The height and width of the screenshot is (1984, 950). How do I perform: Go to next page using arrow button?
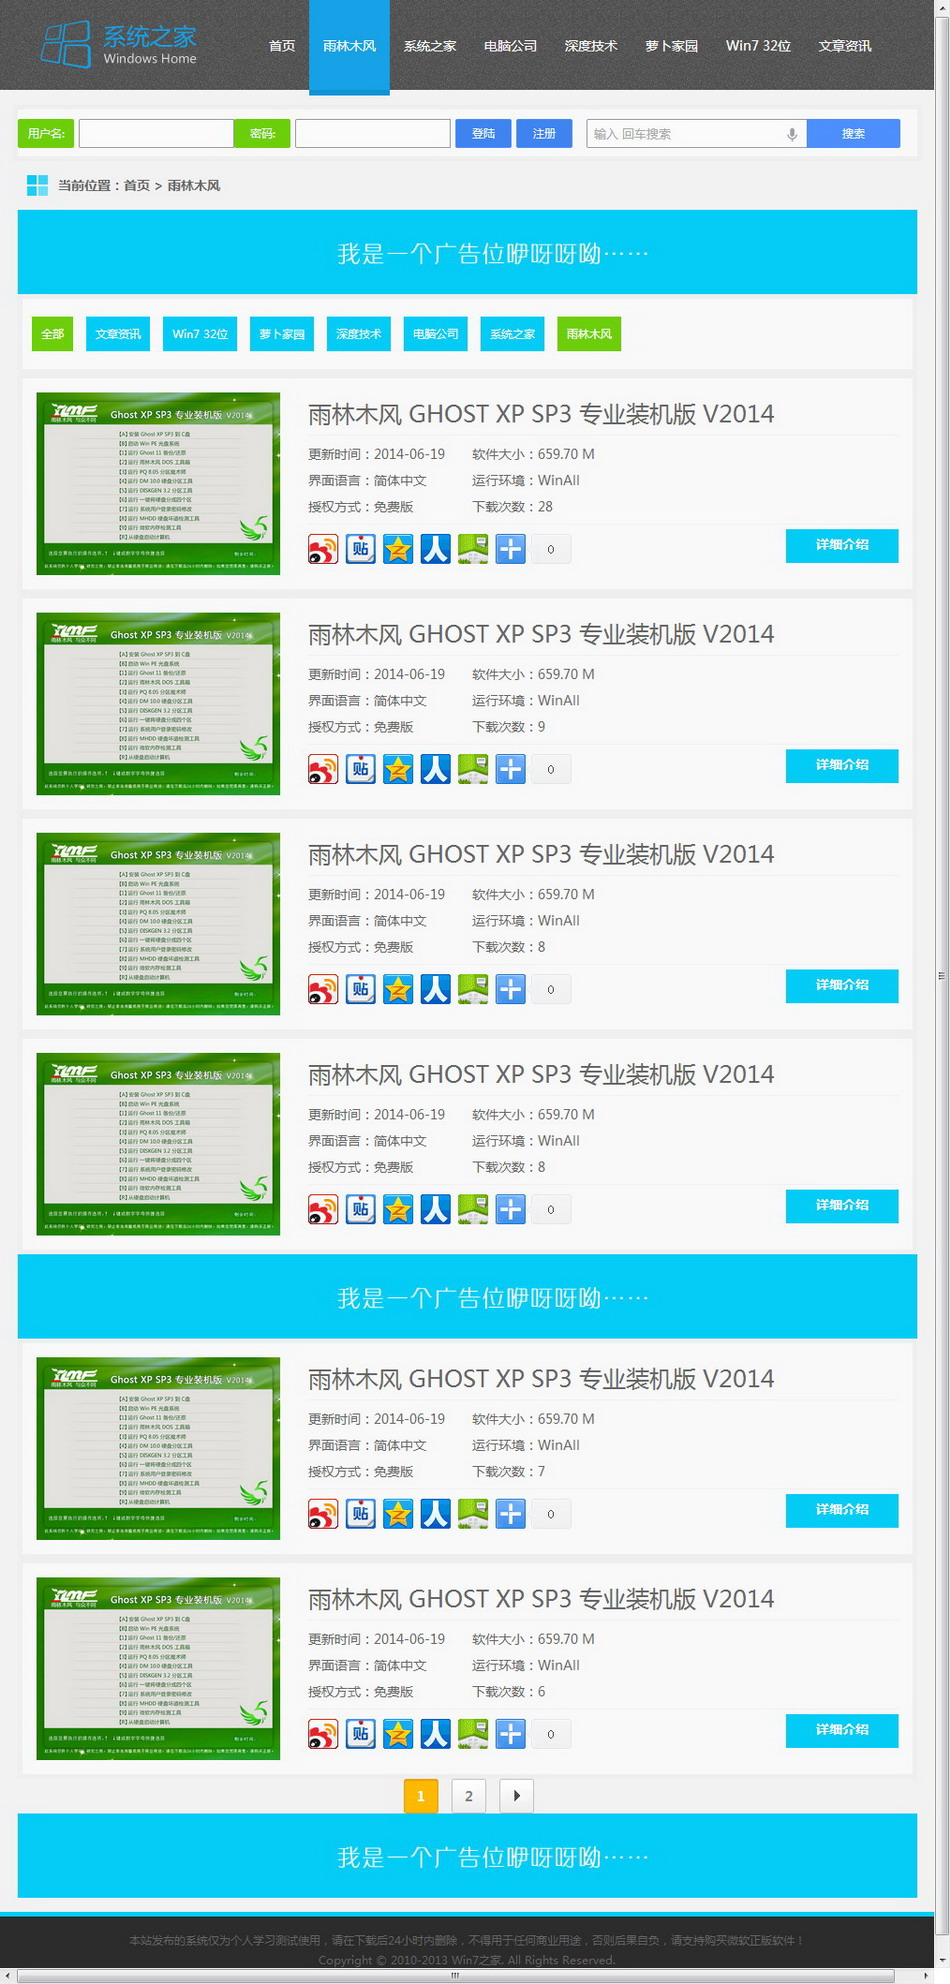pyautogui.click(x=516, y=1795)
